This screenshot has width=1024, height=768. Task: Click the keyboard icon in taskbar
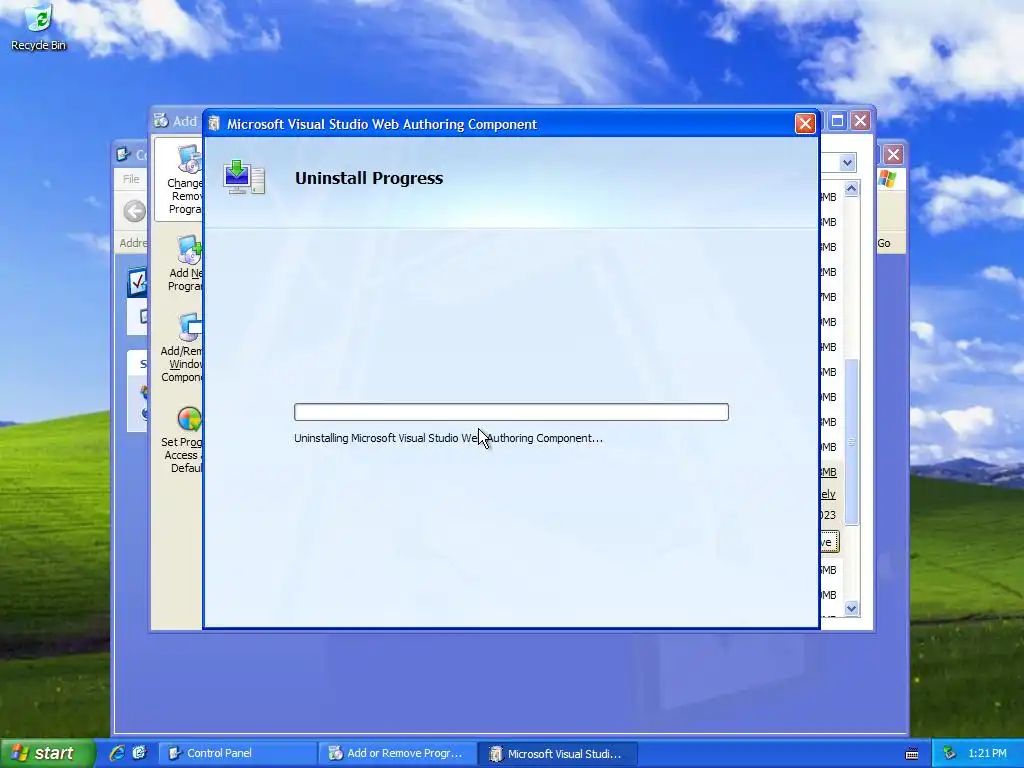pos(912,754)
